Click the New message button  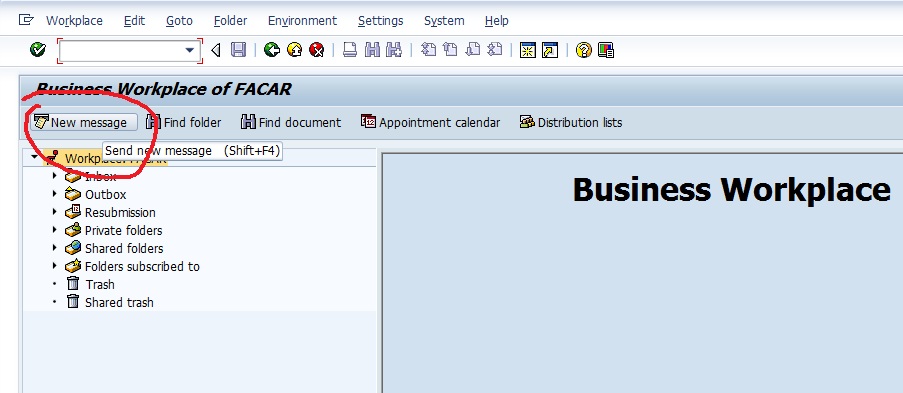coord(84,122)
